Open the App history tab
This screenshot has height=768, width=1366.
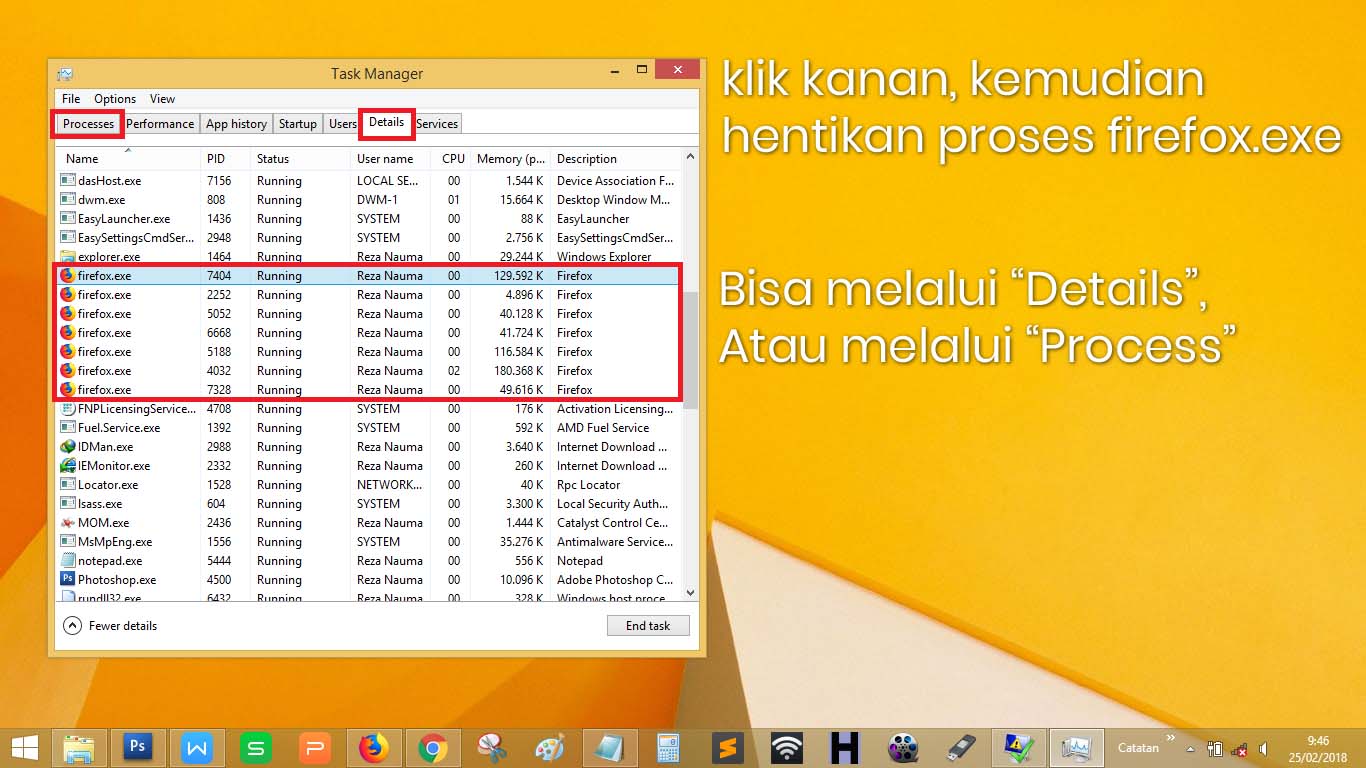236,124
